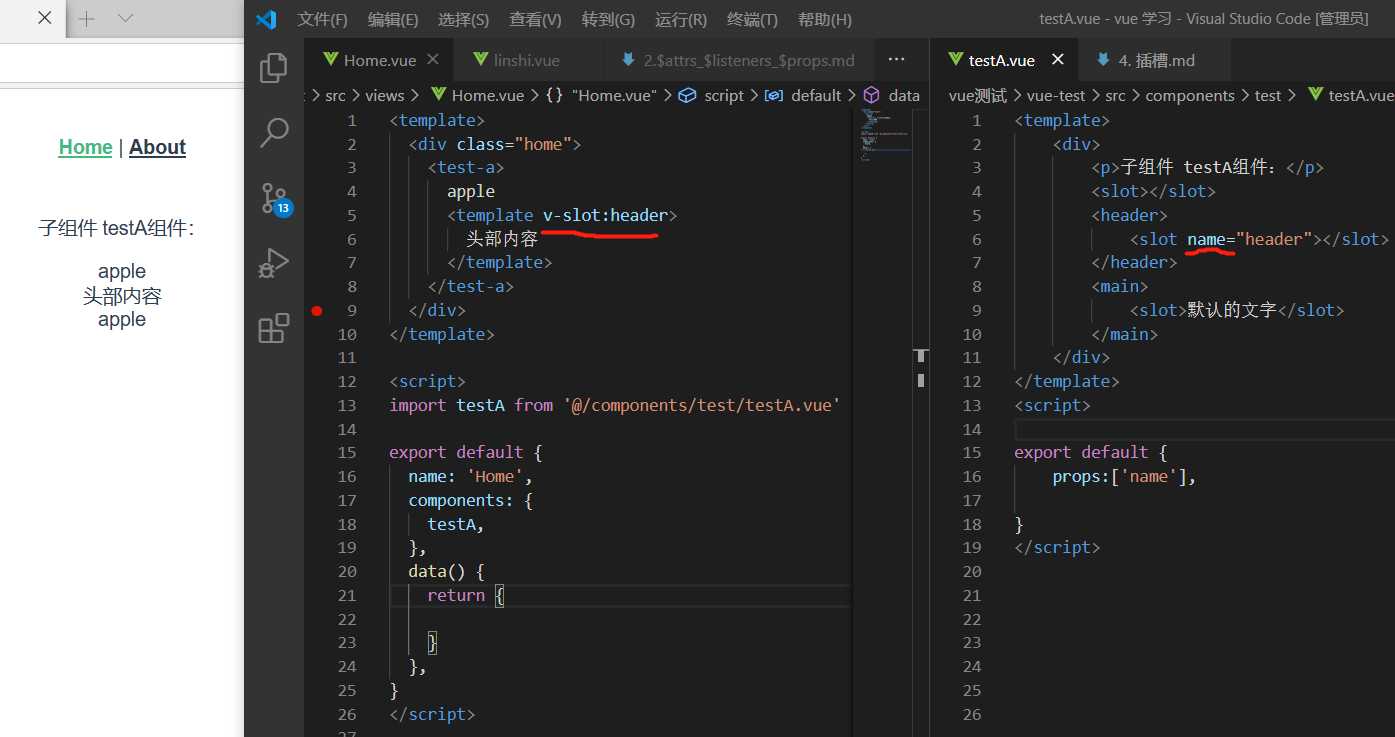Click the About link in browser page

coord(157,147)
